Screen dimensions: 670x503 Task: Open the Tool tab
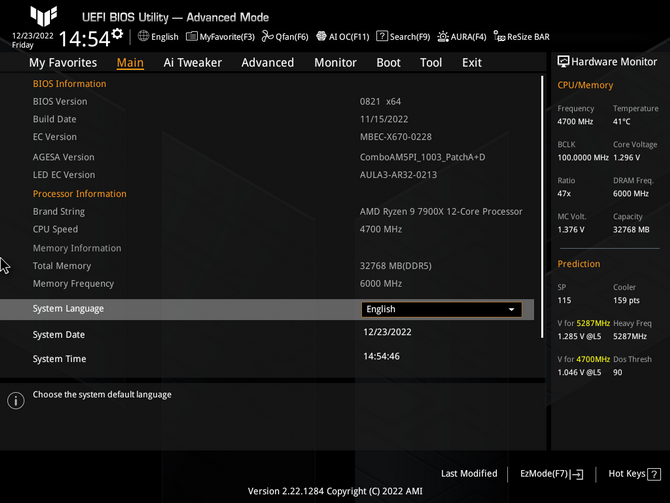(431, 62)
